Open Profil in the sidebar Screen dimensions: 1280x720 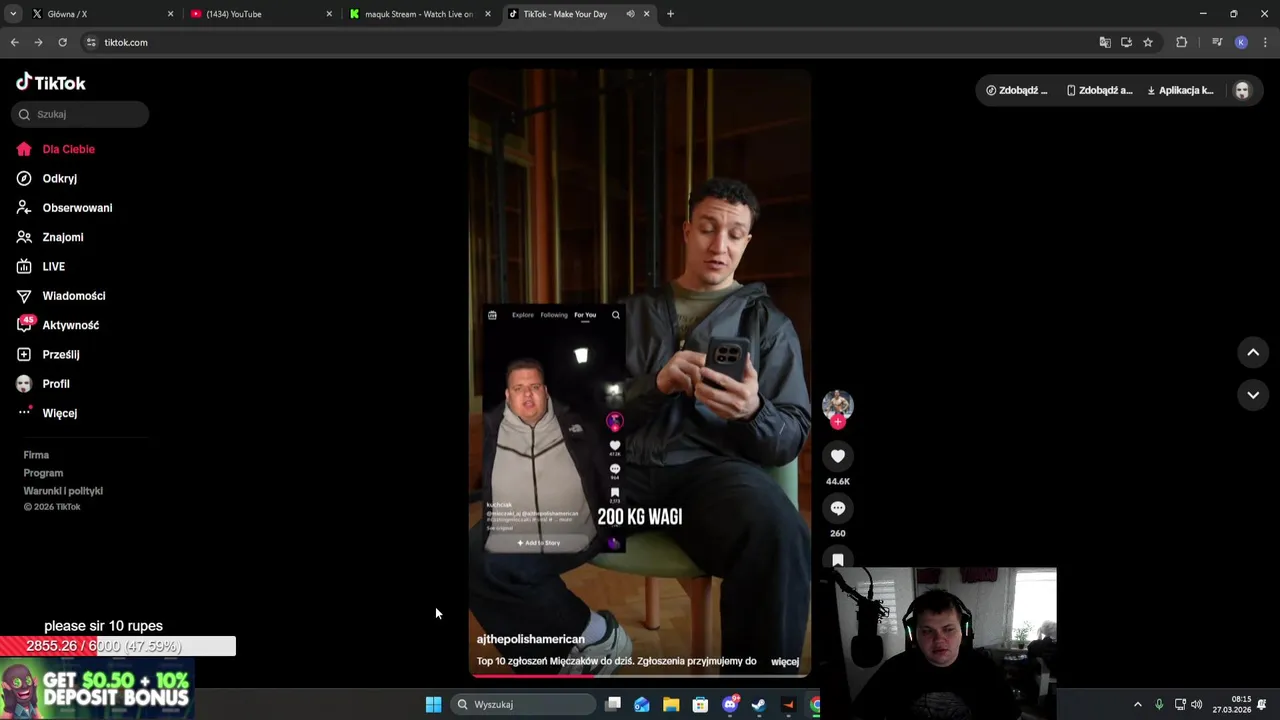click(x=43, y=384)
